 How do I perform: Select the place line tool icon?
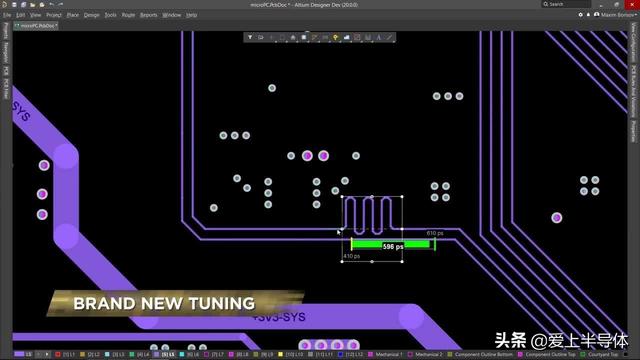[389, 37]
